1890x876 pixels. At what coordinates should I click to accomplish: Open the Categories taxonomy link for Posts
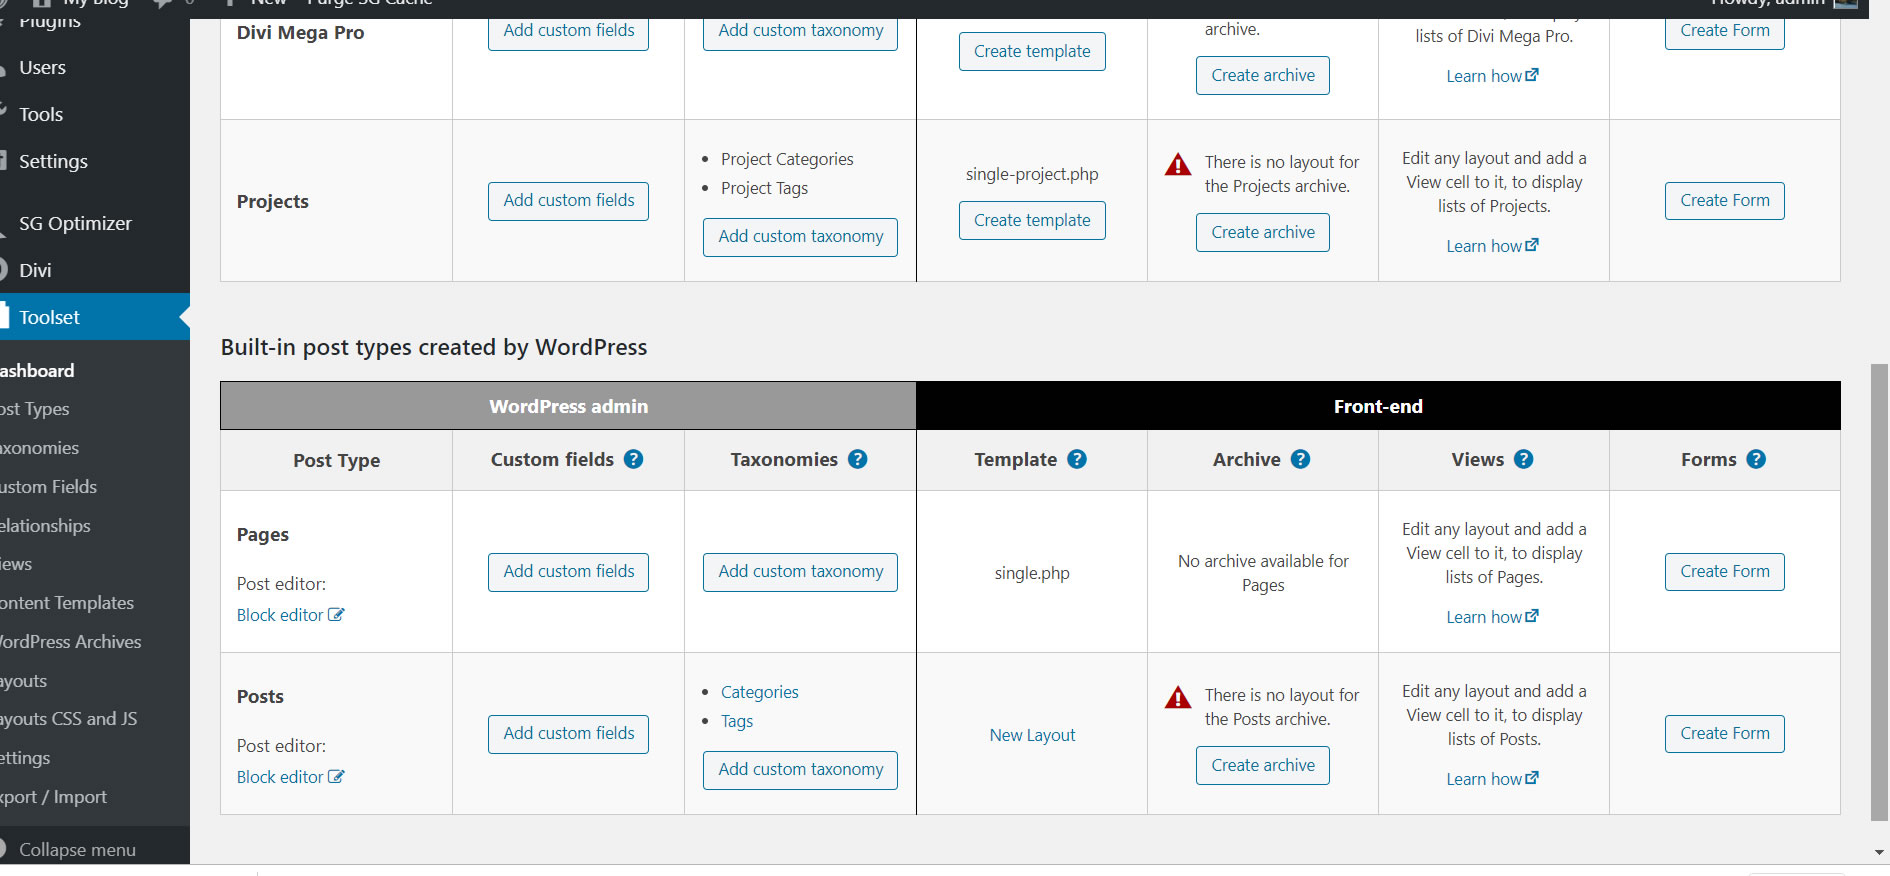(x=759, y=692)
